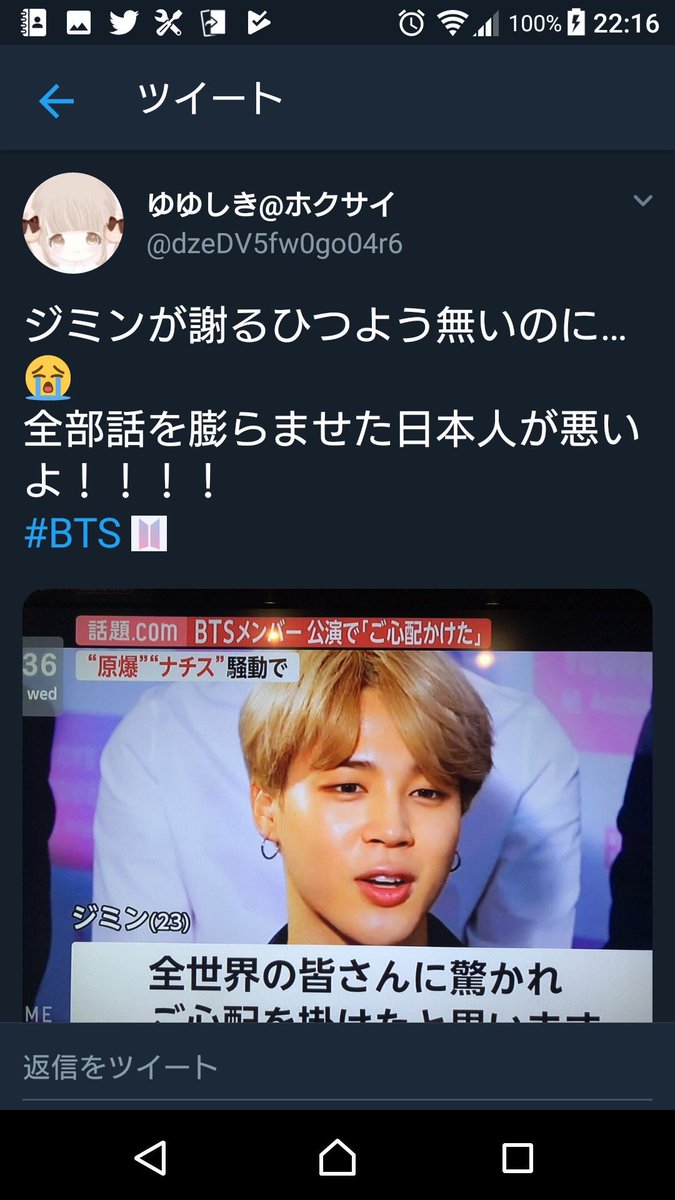Open the #BTS hashtag link
Viewport: 675px width, 1200px height.
pos(71,534)
